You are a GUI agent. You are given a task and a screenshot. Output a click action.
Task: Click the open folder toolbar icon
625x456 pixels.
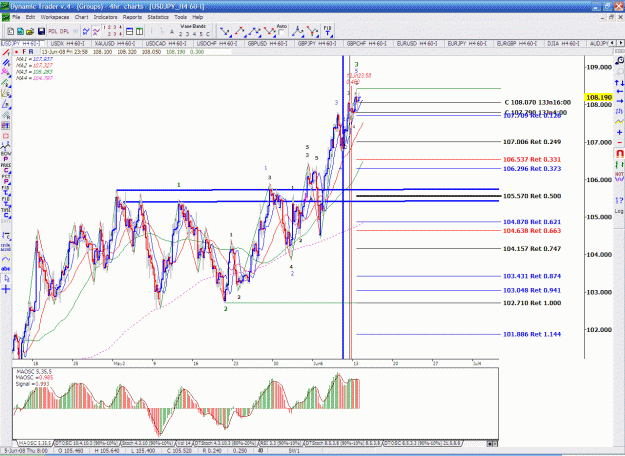(x=30, y=31)
